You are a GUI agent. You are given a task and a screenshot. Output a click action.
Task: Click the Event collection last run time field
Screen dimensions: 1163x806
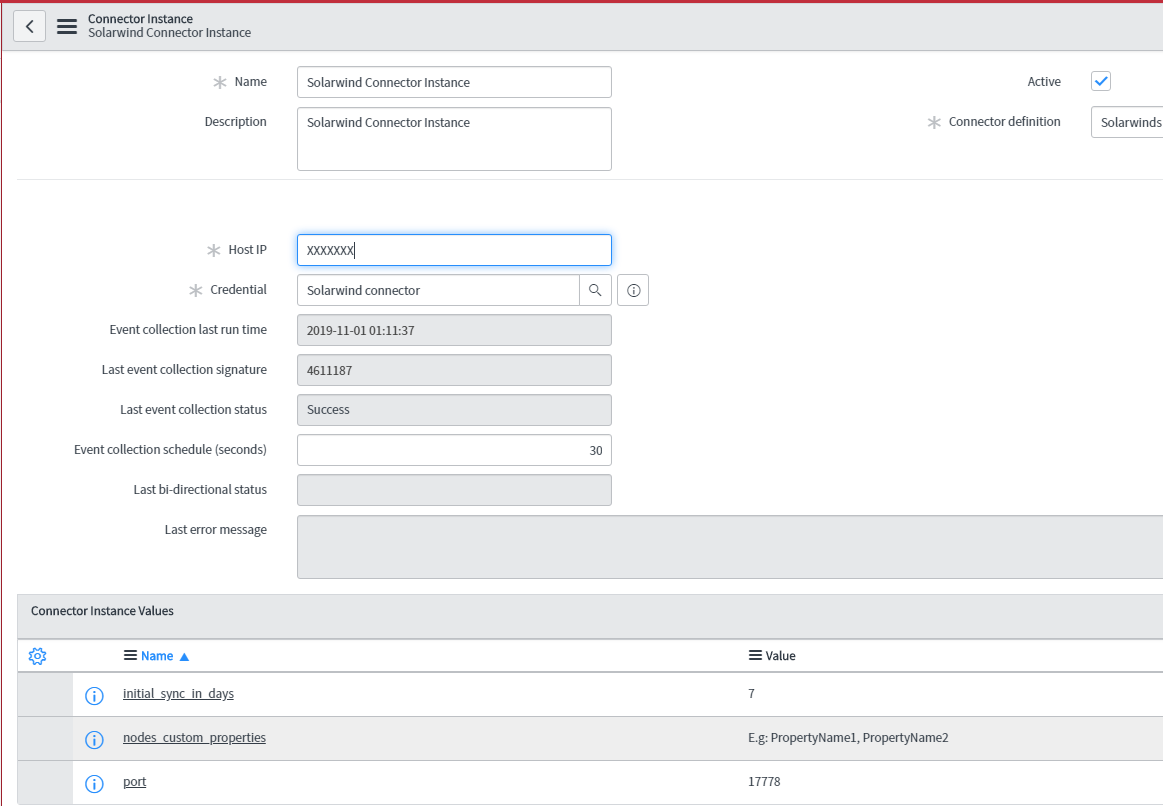click(454, 330)
